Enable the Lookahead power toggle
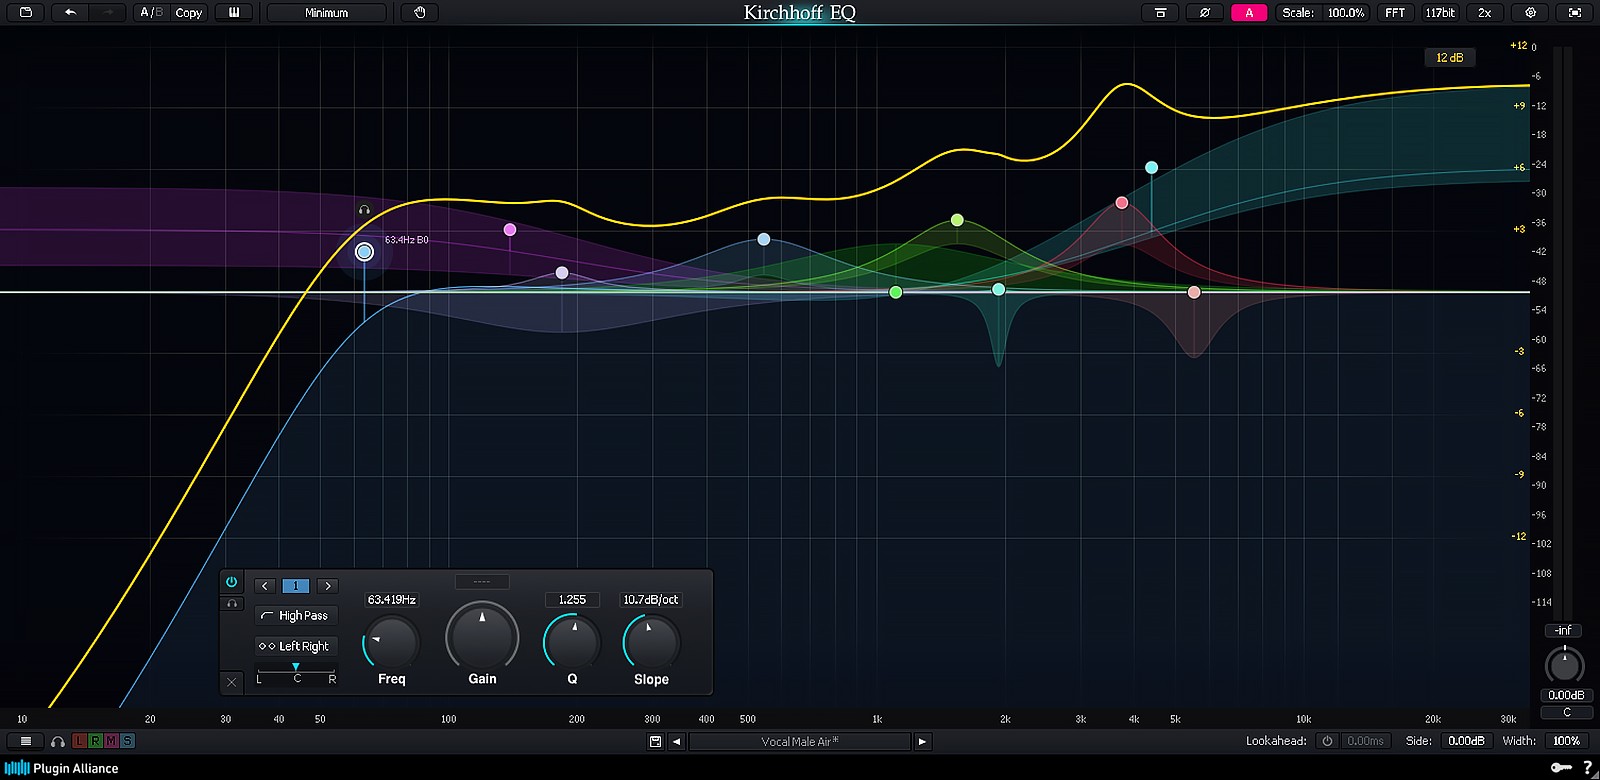Viewport: 1600px width, 780px height. tap(1327, 741)
